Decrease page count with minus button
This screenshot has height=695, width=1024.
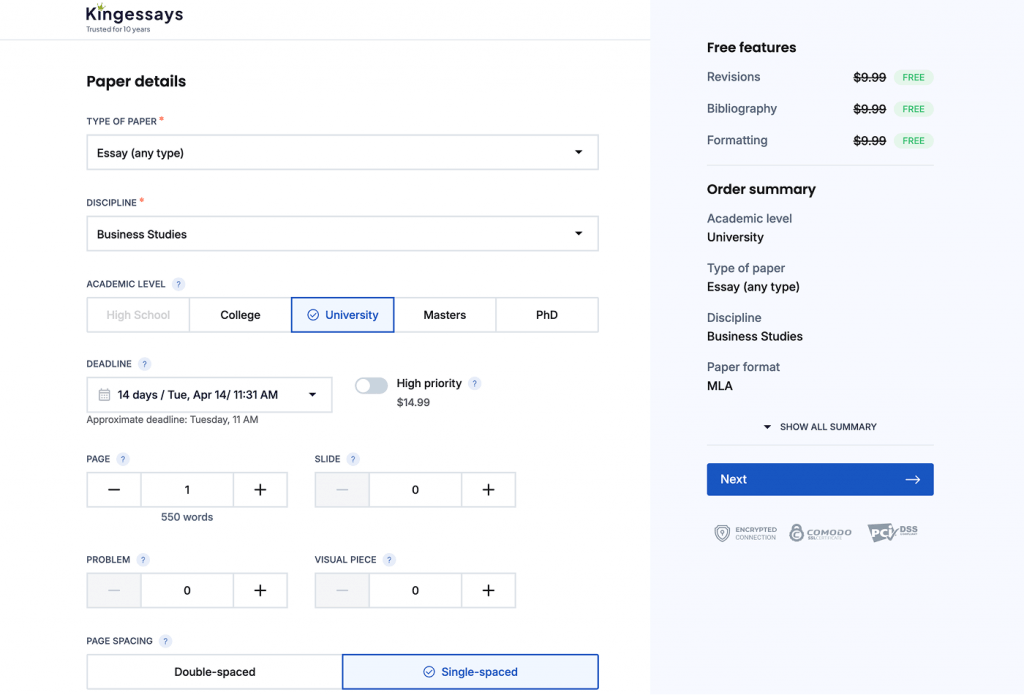(x=114, y=490)
